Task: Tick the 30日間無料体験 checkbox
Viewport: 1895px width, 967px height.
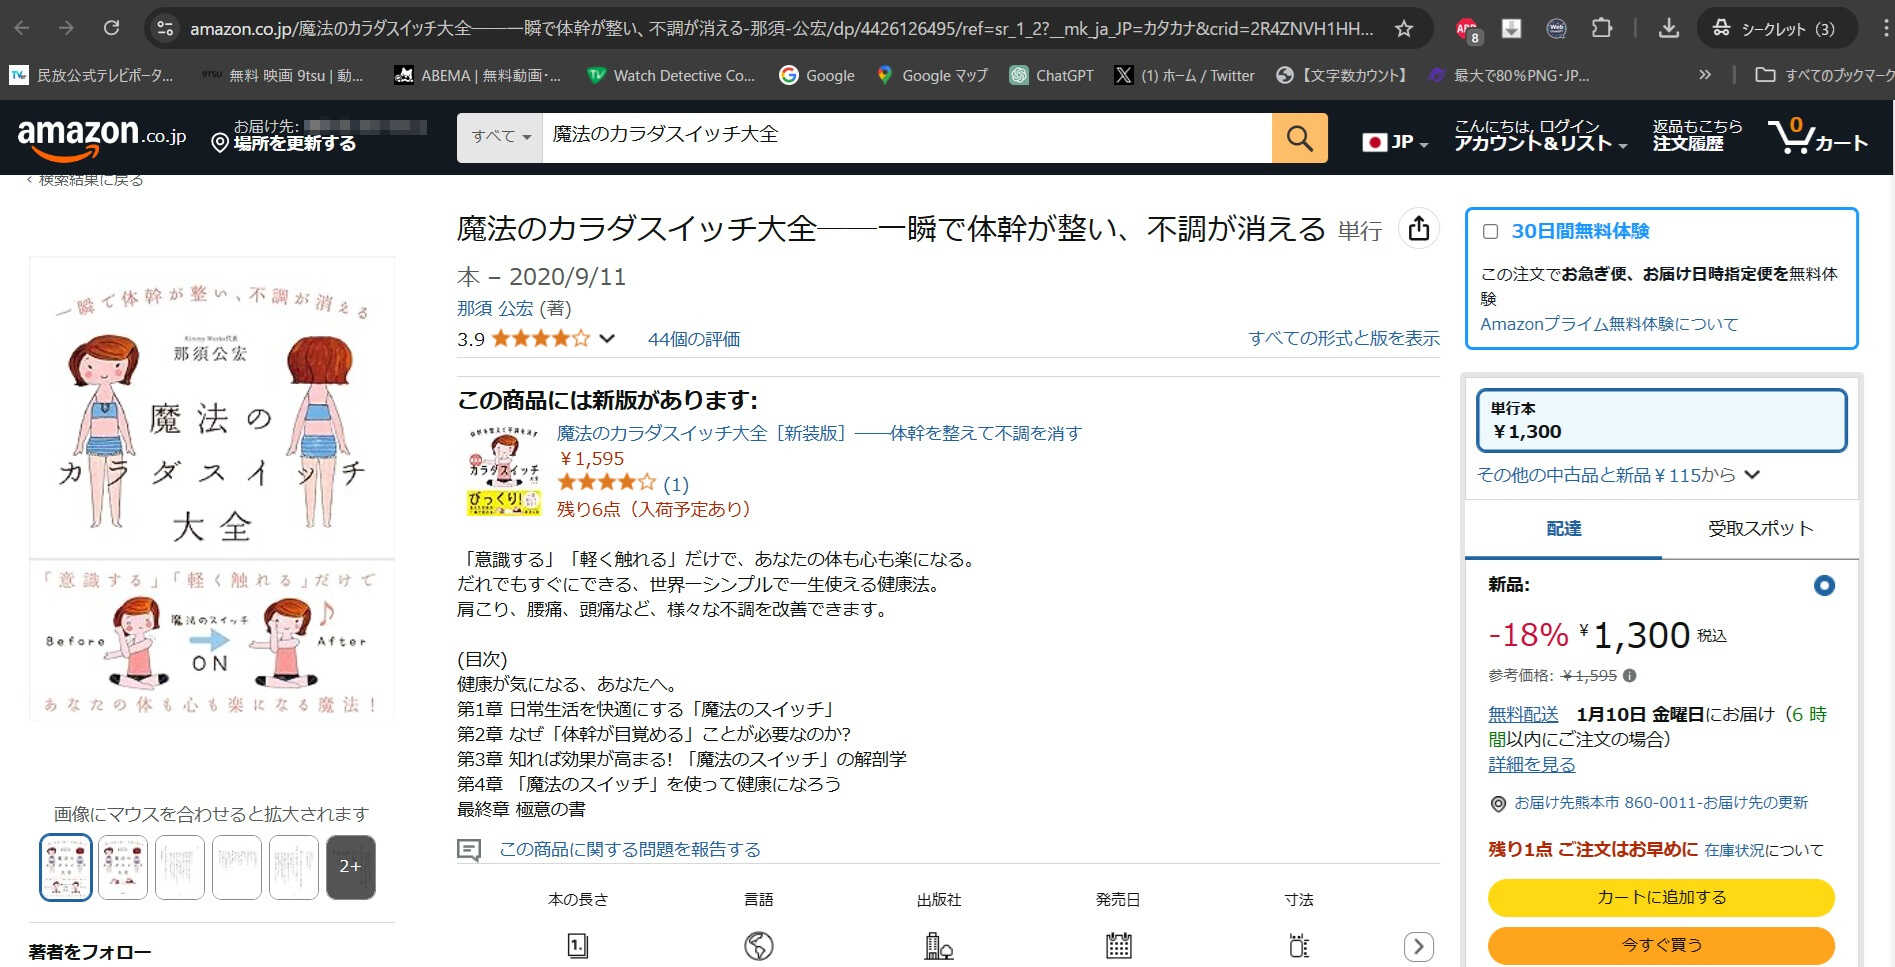Action: 1490,232
